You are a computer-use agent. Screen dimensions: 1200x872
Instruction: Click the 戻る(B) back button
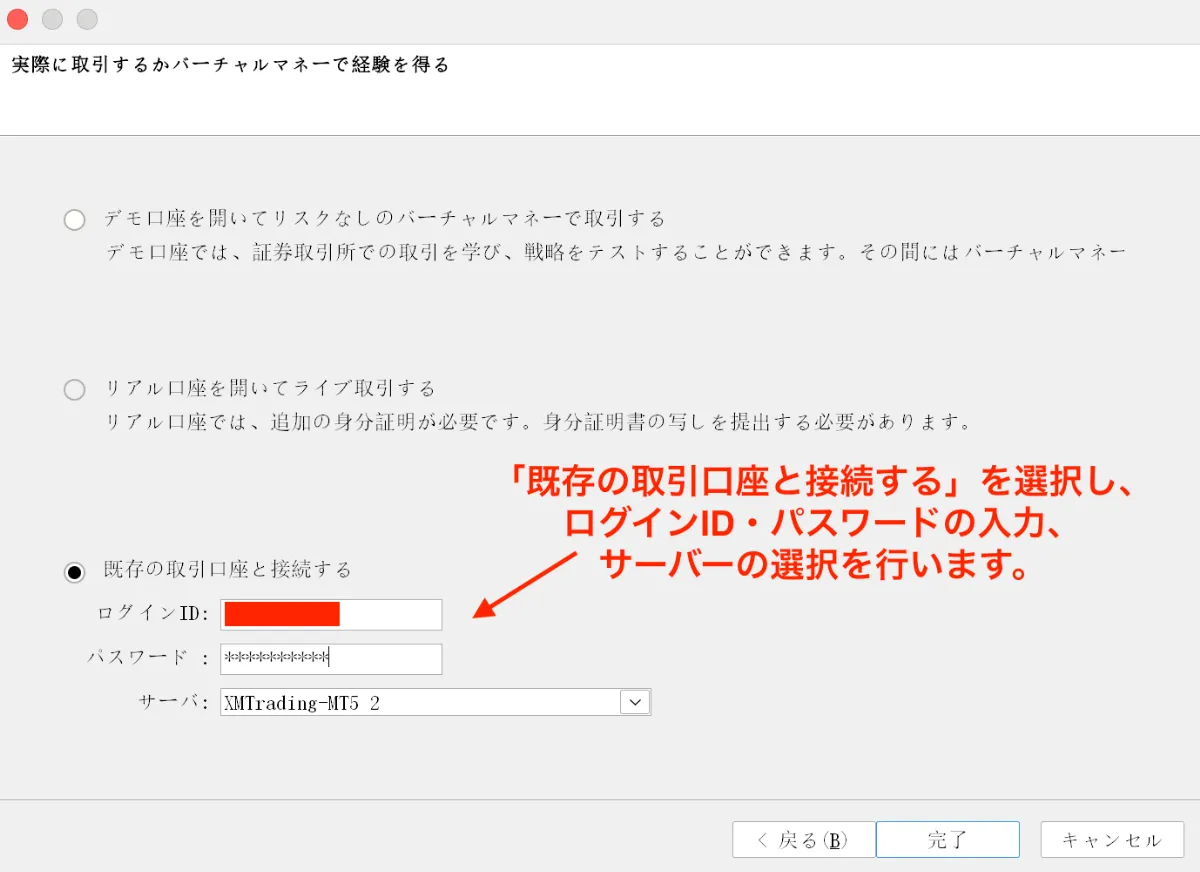[x=802, y=839]
